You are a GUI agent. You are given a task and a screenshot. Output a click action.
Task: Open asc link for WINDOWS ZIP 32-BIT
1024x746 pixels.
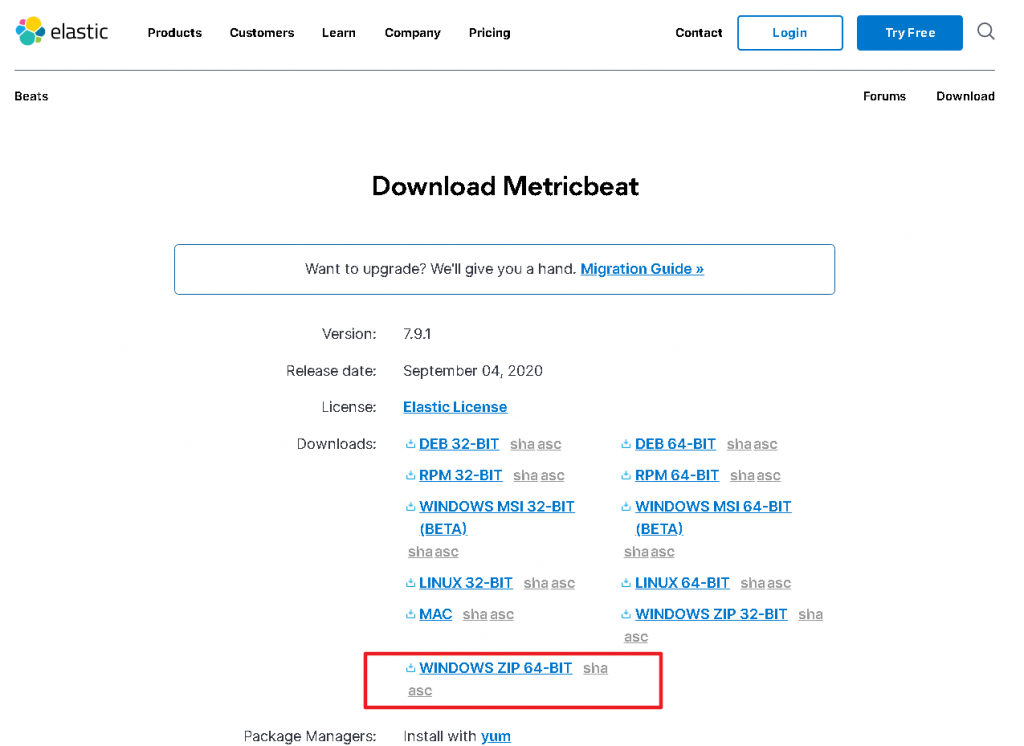point(636,637)
